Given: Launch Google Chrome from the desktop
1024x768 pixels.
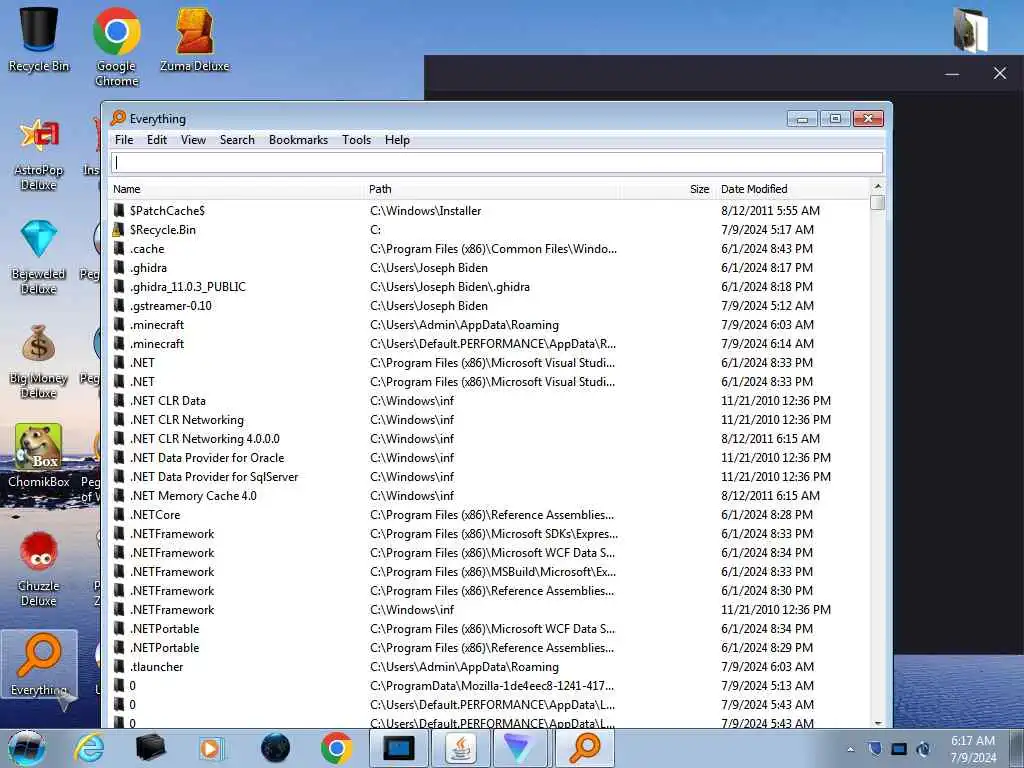Looking at the screenshot, I should [116, 47].
